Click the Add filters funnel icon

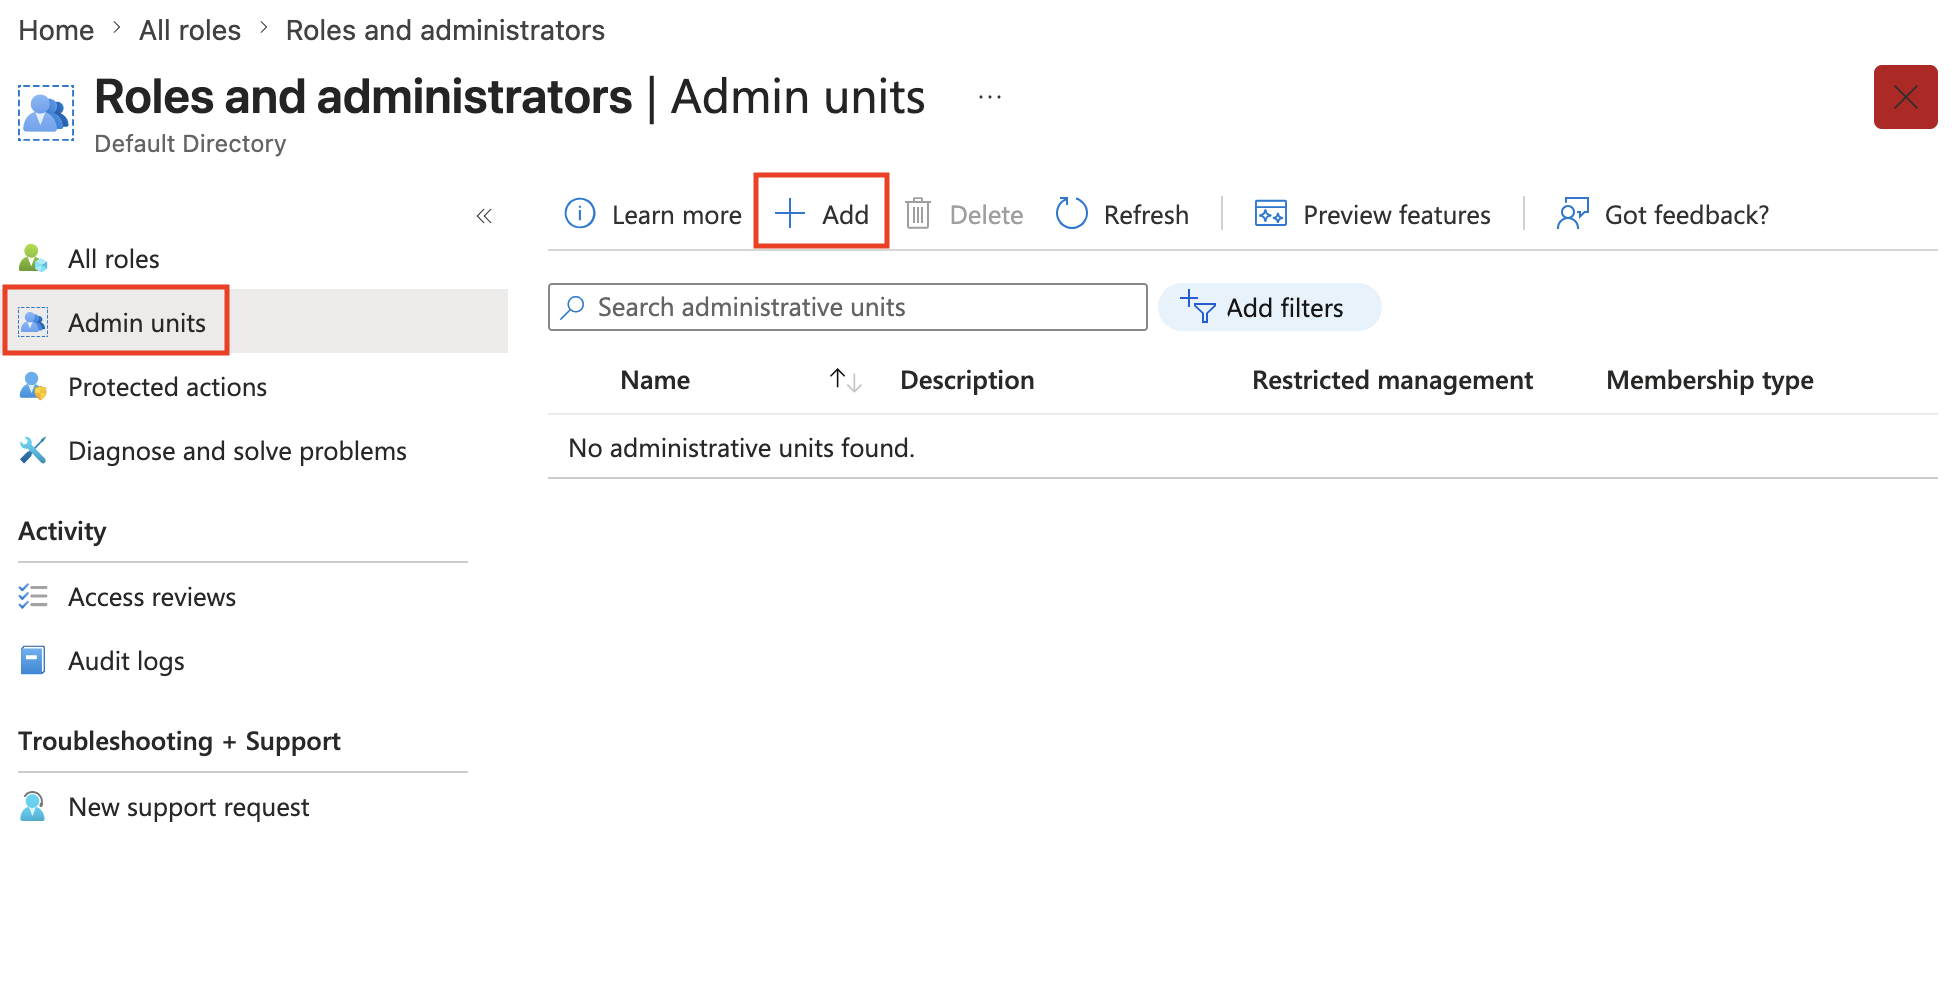[x=1198, y=307]
